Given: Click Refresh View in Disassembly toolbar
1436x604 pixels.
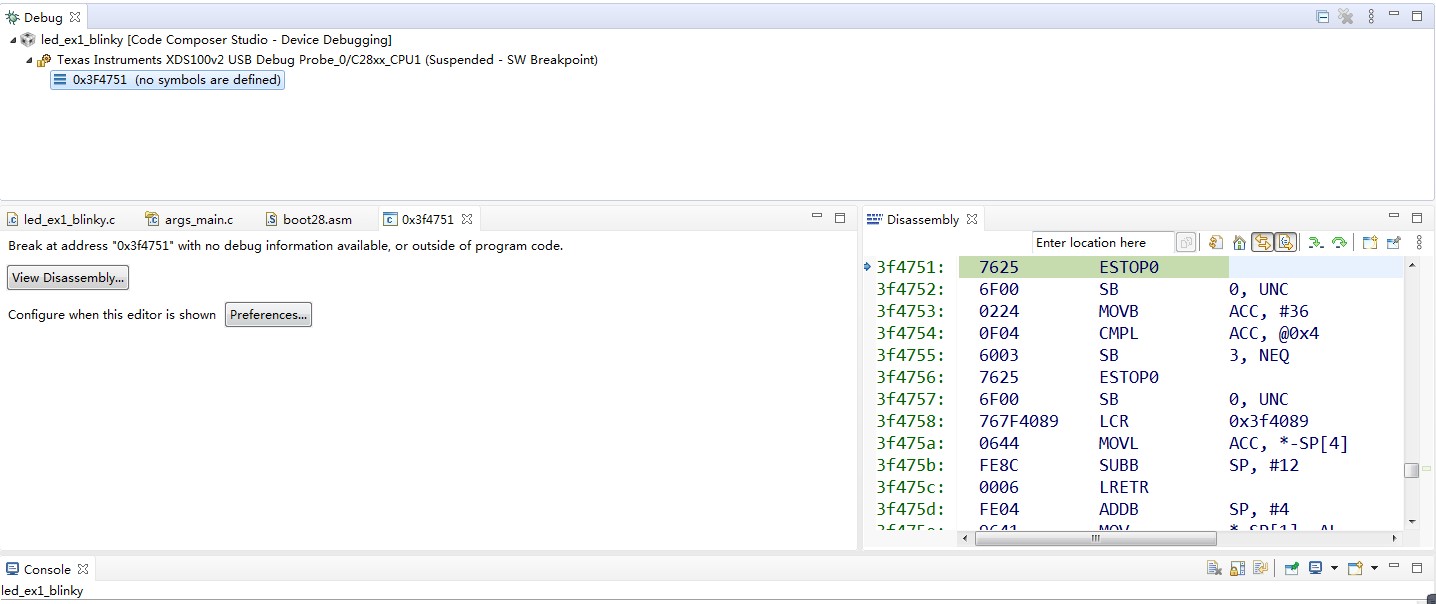Looking at the screenshot, I should pos(1215,242).
